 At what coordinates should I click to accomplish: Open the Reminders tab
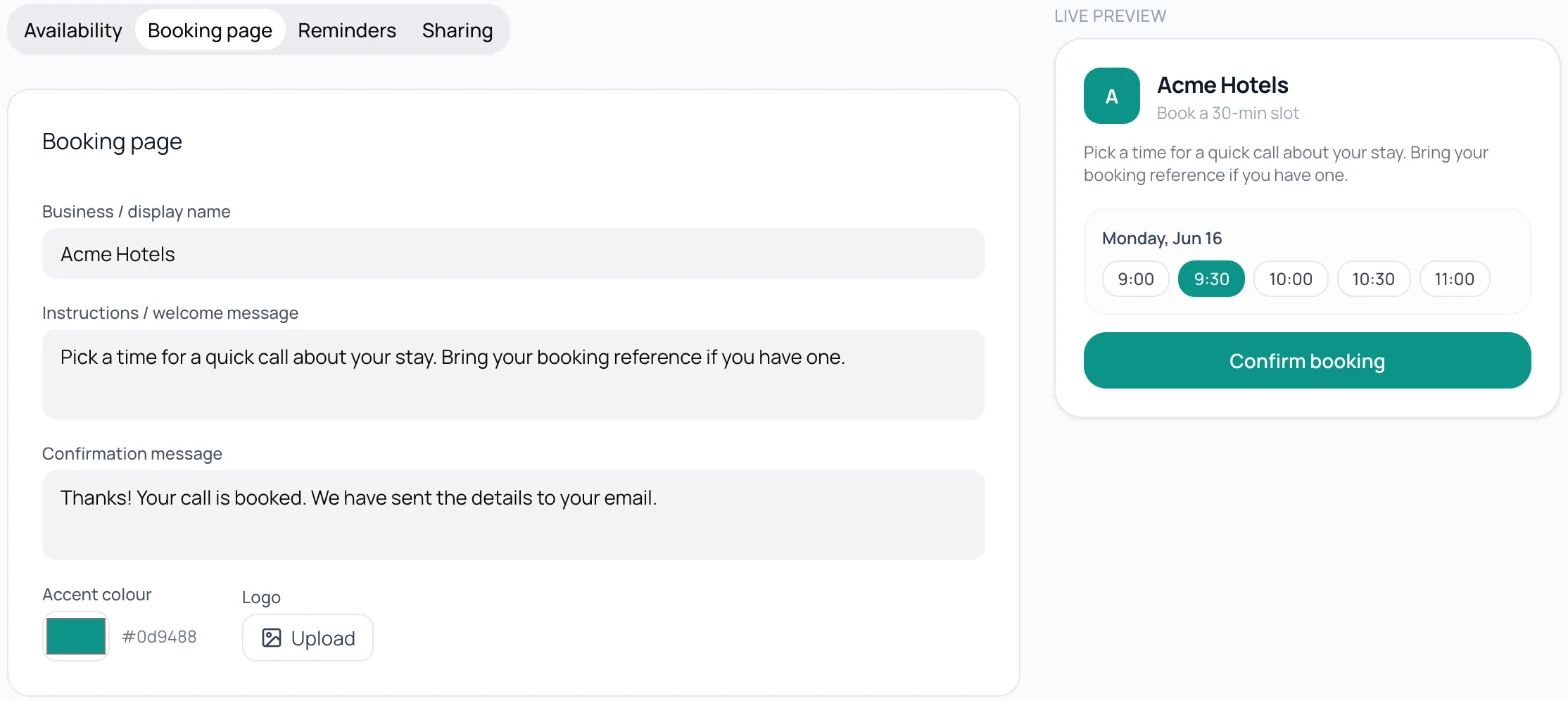[x=347, y=30]
